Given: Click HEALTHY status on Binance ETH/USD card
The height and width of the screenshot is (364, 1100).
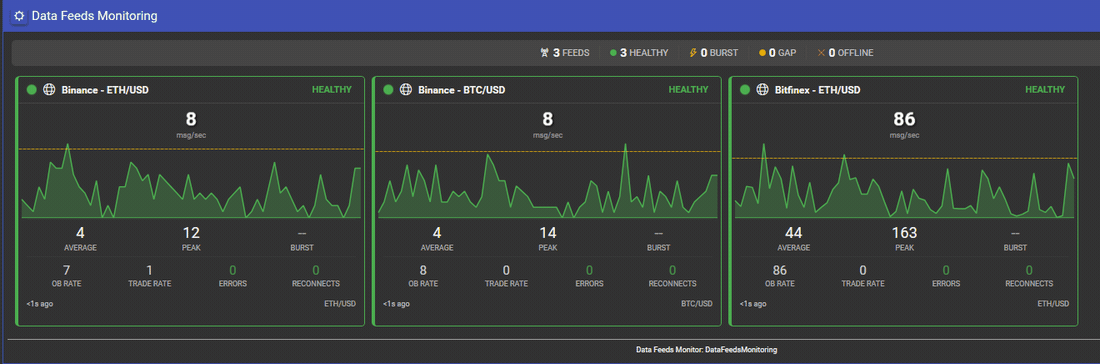Looking at the screenshot, I should (x=332, y=90).
